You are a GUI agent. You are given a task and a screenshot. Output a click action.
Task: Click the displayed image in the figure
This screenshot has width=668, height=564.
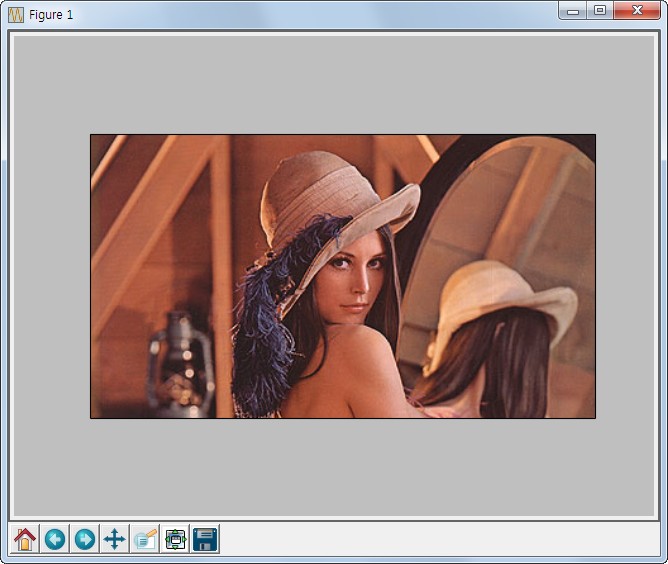point(343,276)
